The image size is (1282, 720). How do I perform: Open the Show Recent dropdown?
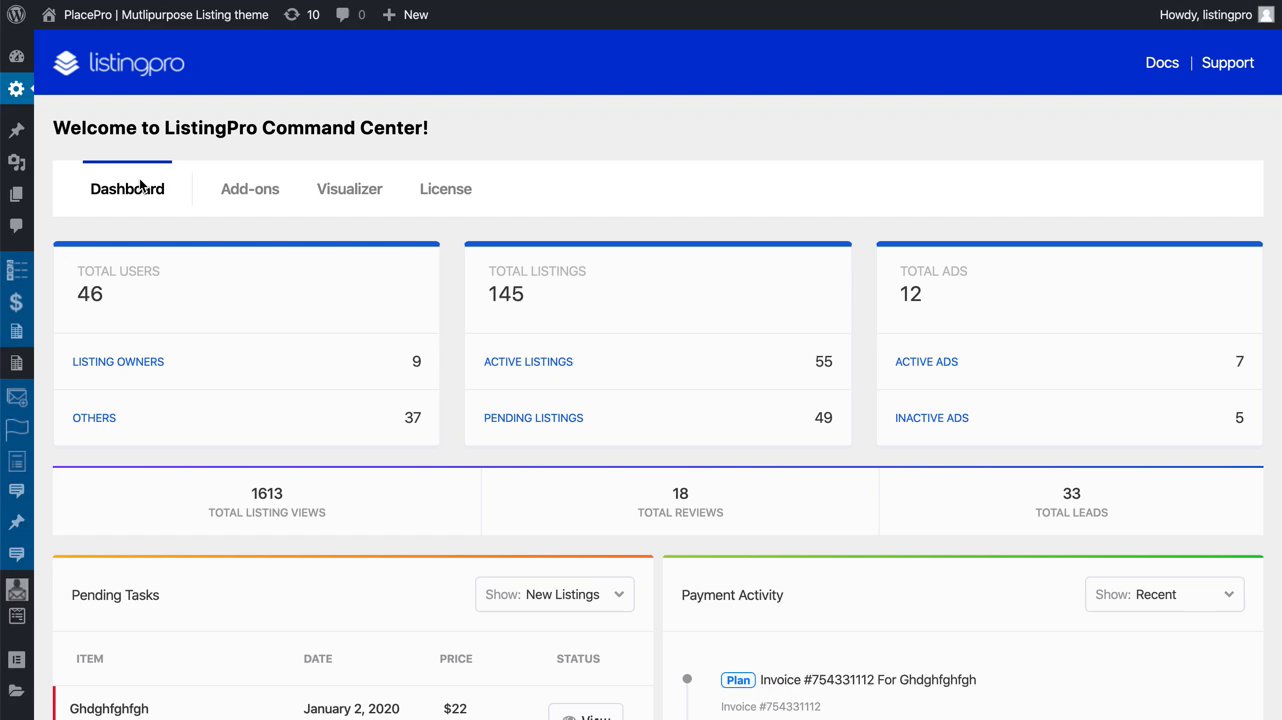[x=1165, y=594]
